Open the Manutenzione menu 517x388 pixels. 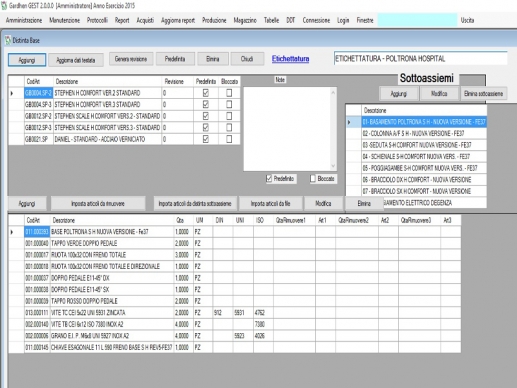click(x=64, y=20)
